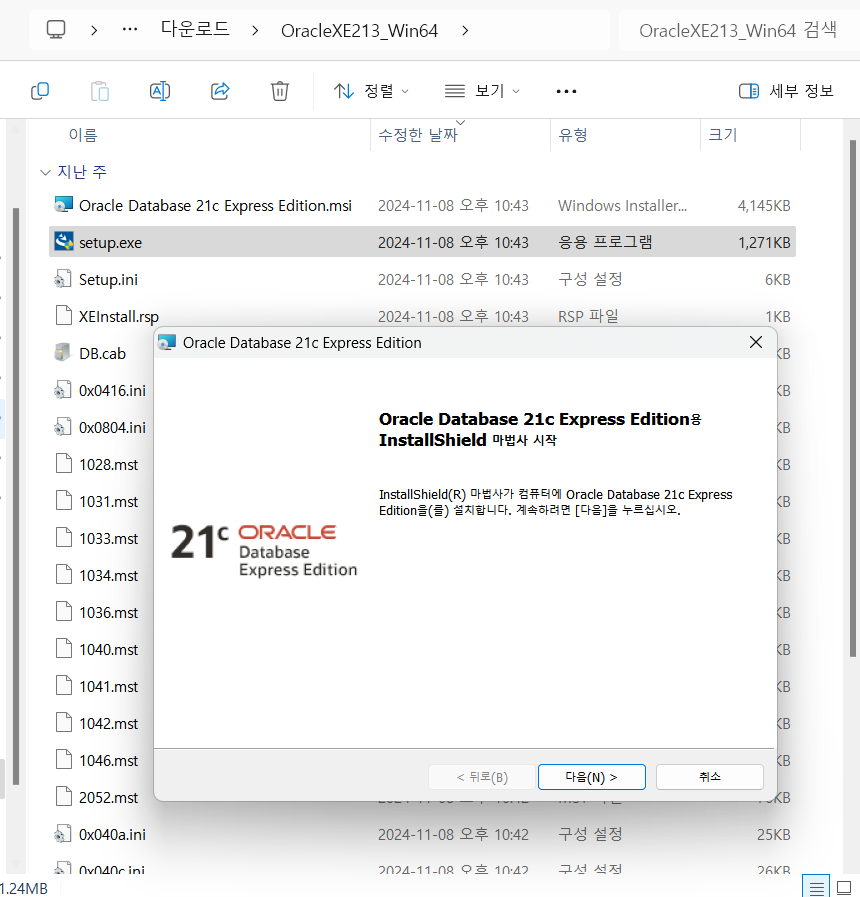
Task: Click the Delete trash can icon
Action: [280, 91]
